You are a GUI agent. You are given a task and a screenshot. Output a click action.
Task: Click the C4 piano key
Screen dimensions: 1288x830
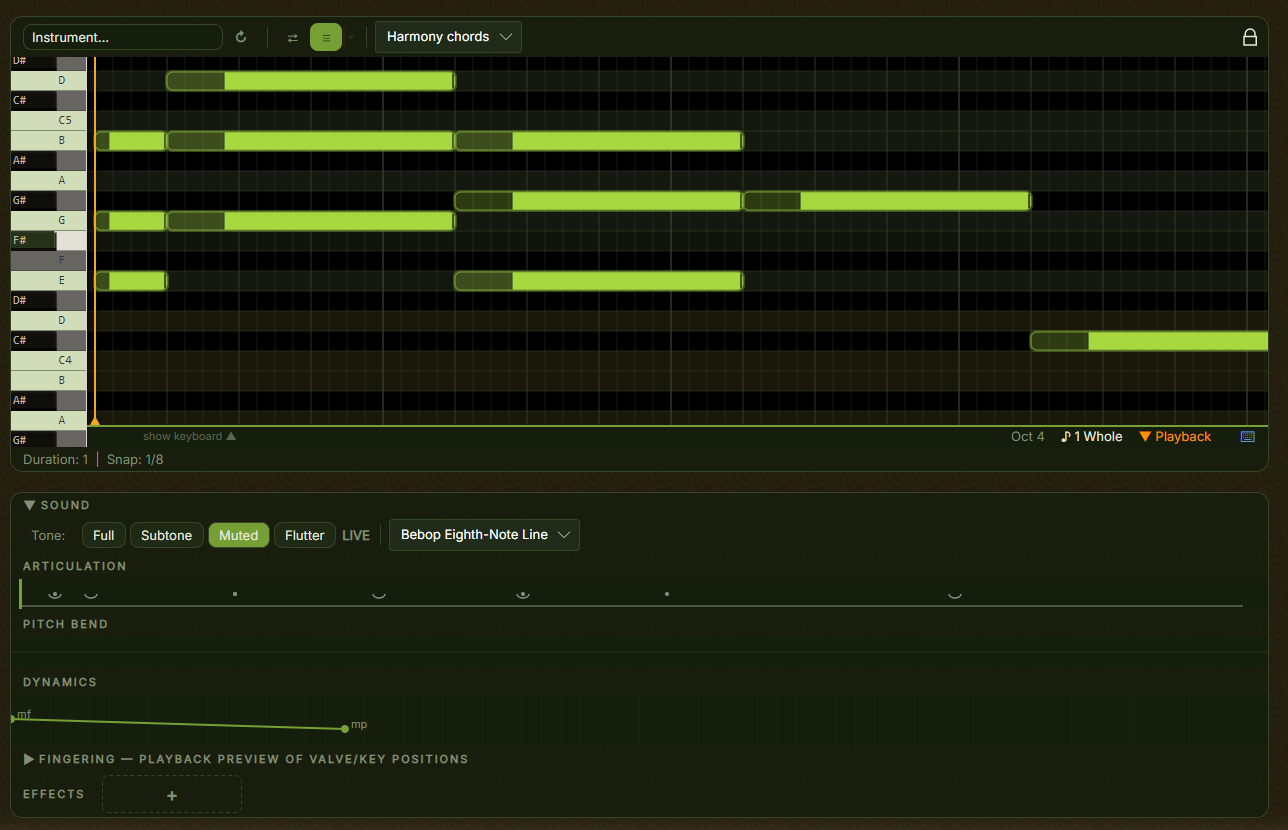click(x=49, y=360)
